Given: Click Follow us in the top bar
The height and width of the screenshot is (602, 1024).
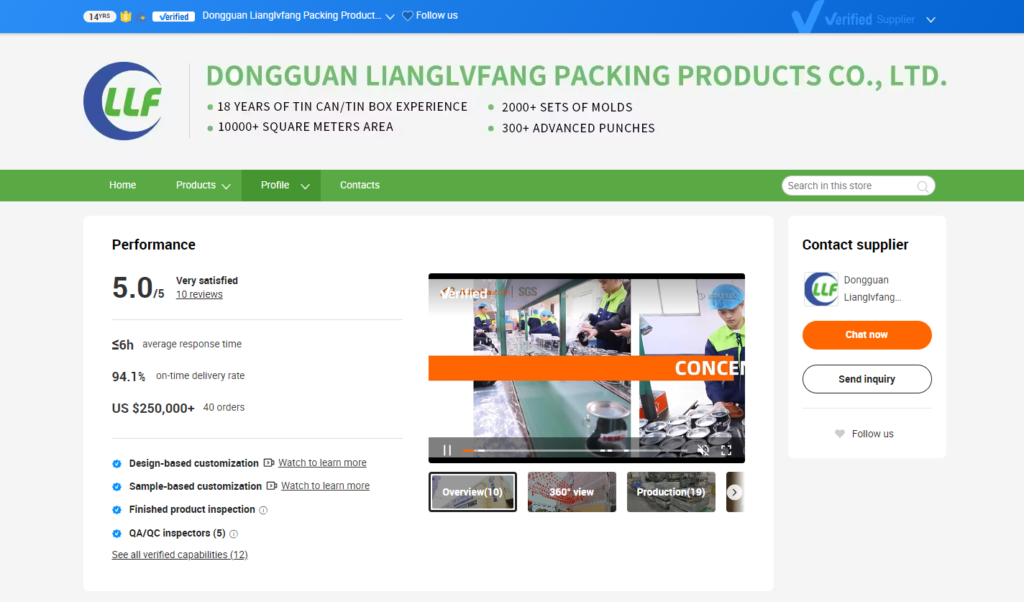Looking at the screenshot, I should [437, 16].
